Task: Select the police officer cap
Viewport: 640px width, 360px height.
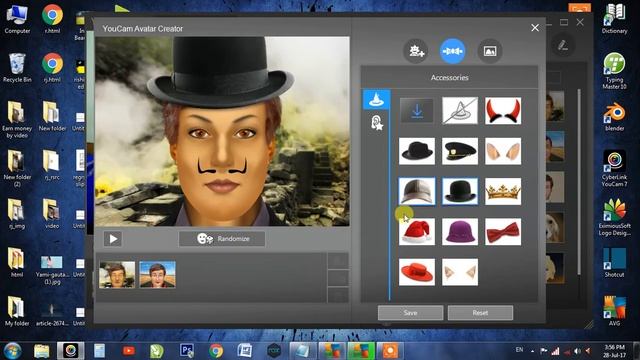Action: coord(460,151)
